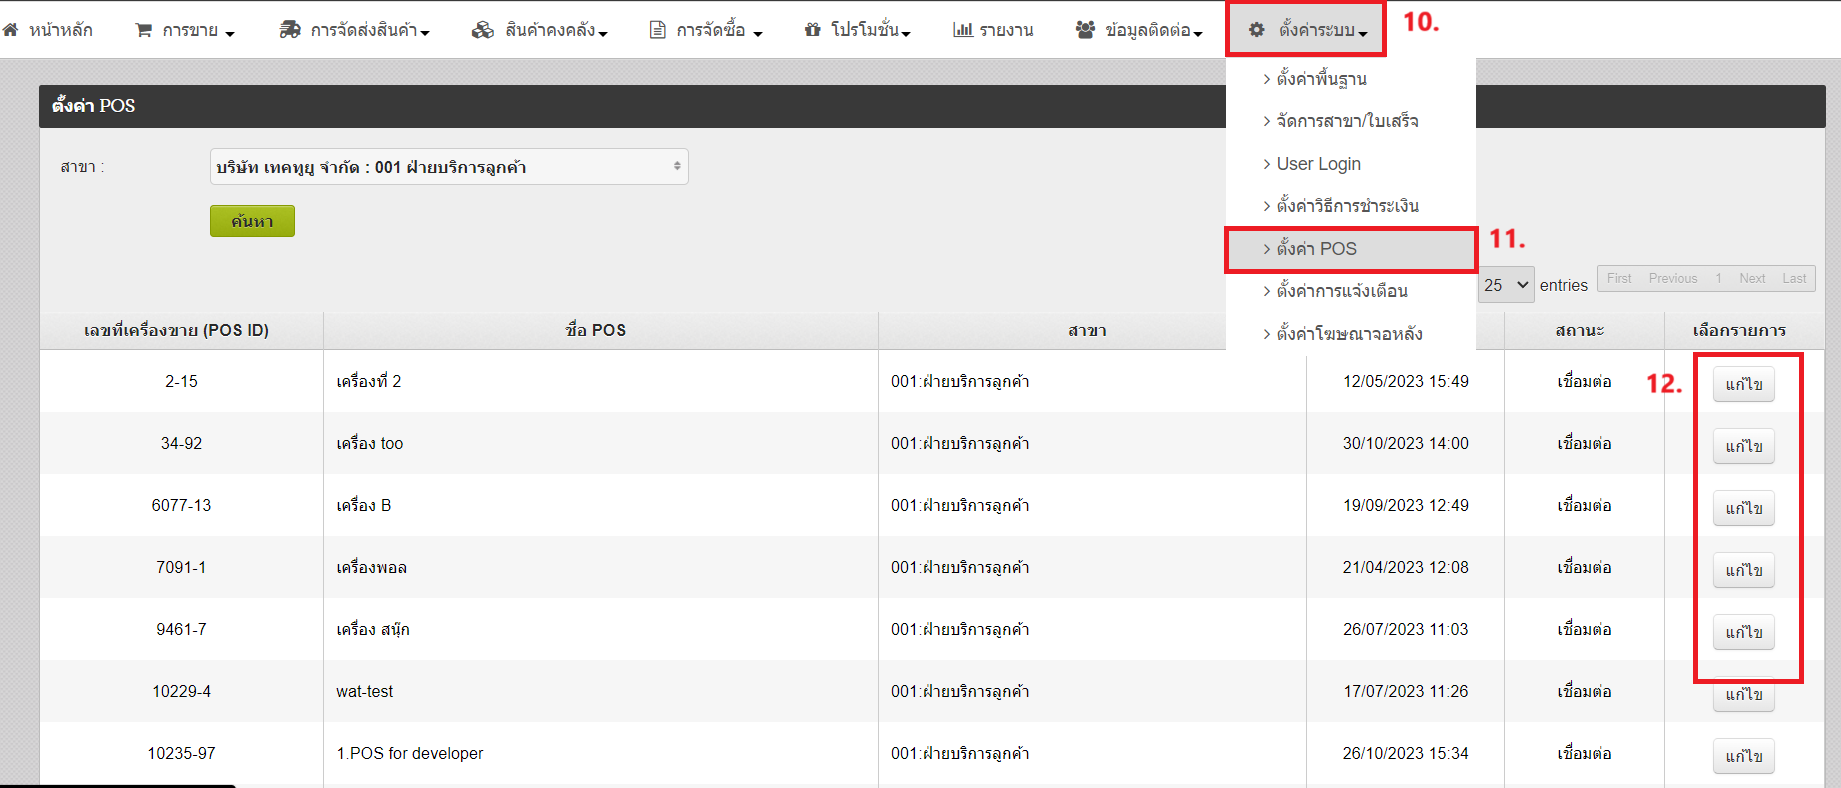This screenshot has width=1841, height=788.
Task: Click the เครื่อง สนุ๊ก POS name
Action: point(373,629)
